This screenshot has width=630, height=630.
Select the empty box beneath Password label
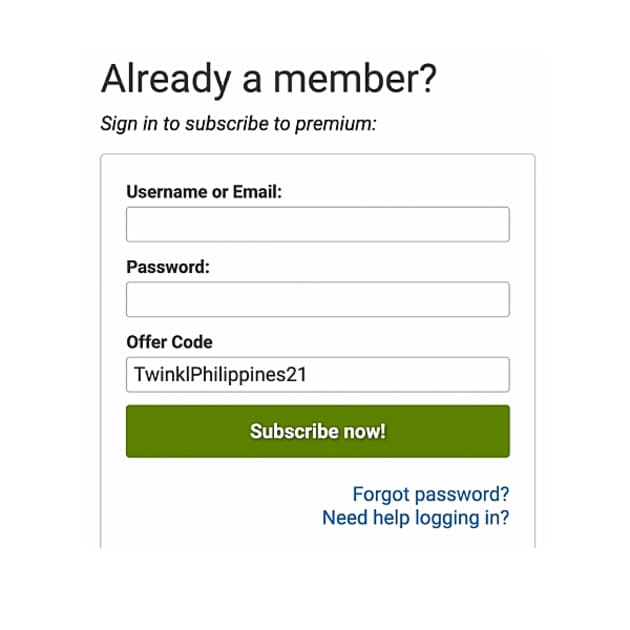pyautogui.click(x=317, y=299)
